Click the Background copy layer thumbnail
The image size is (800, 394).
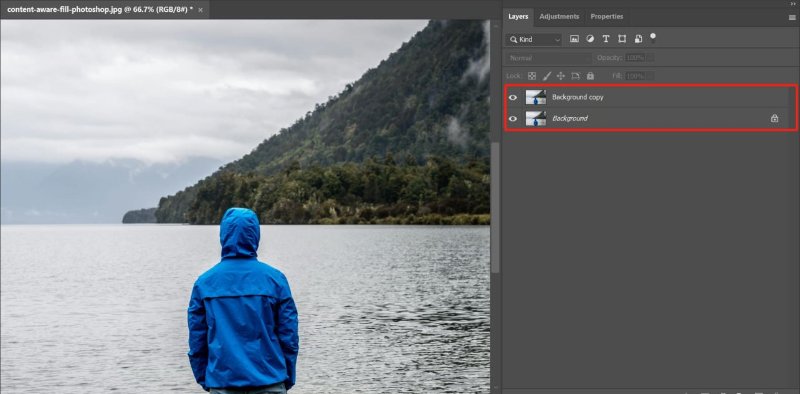(x=536, y=97)
